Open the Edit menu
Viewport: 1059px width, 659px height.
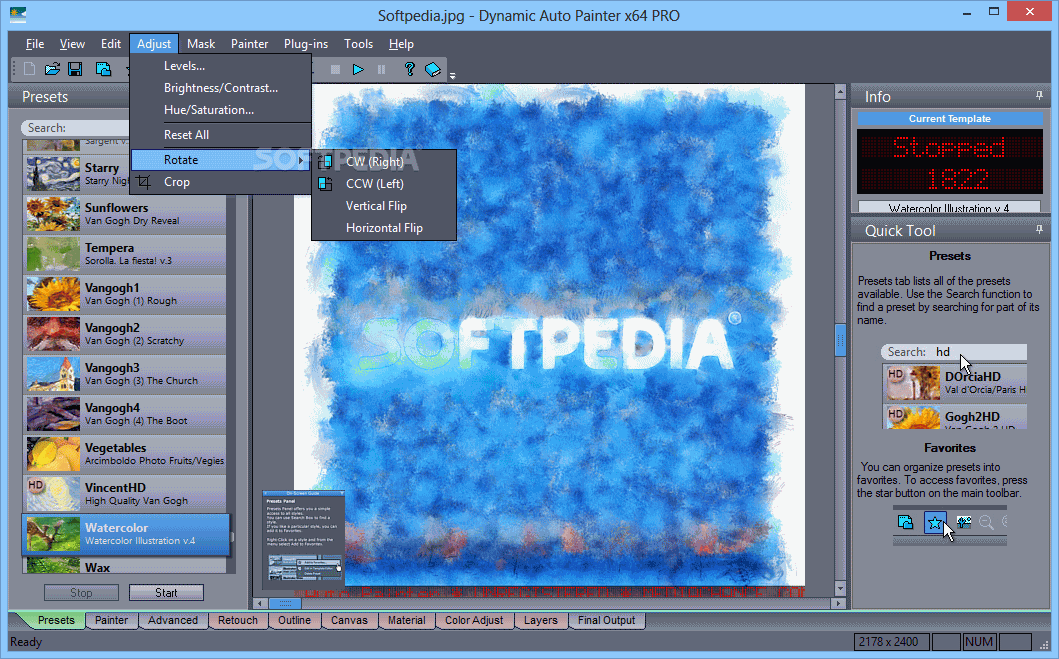(111, 44)
